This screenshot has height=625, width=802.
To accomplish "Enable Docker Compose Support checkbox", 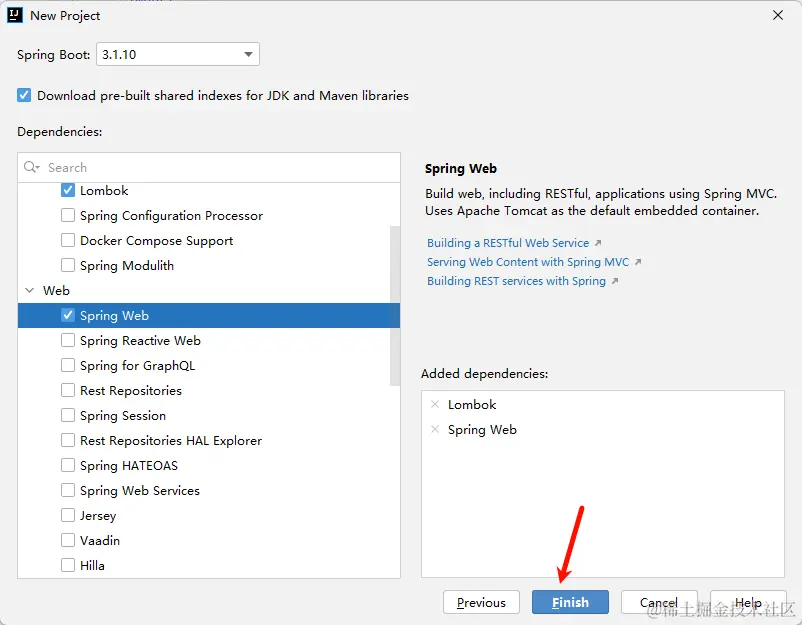I will point(68,240).
